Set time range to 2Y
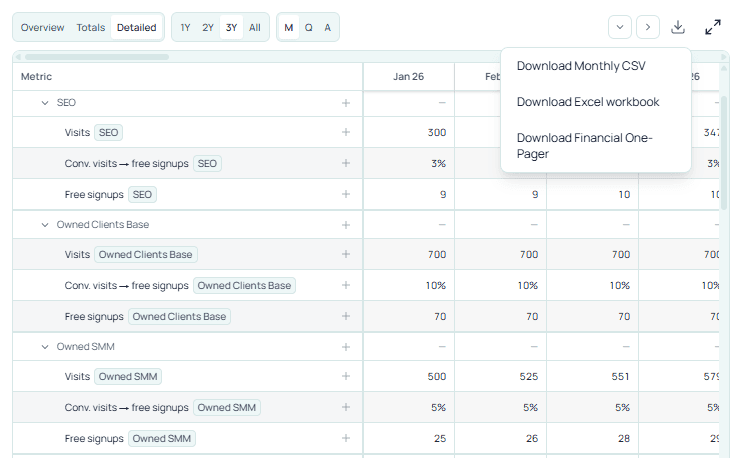The image size is (743, 458). pos(208,27)
